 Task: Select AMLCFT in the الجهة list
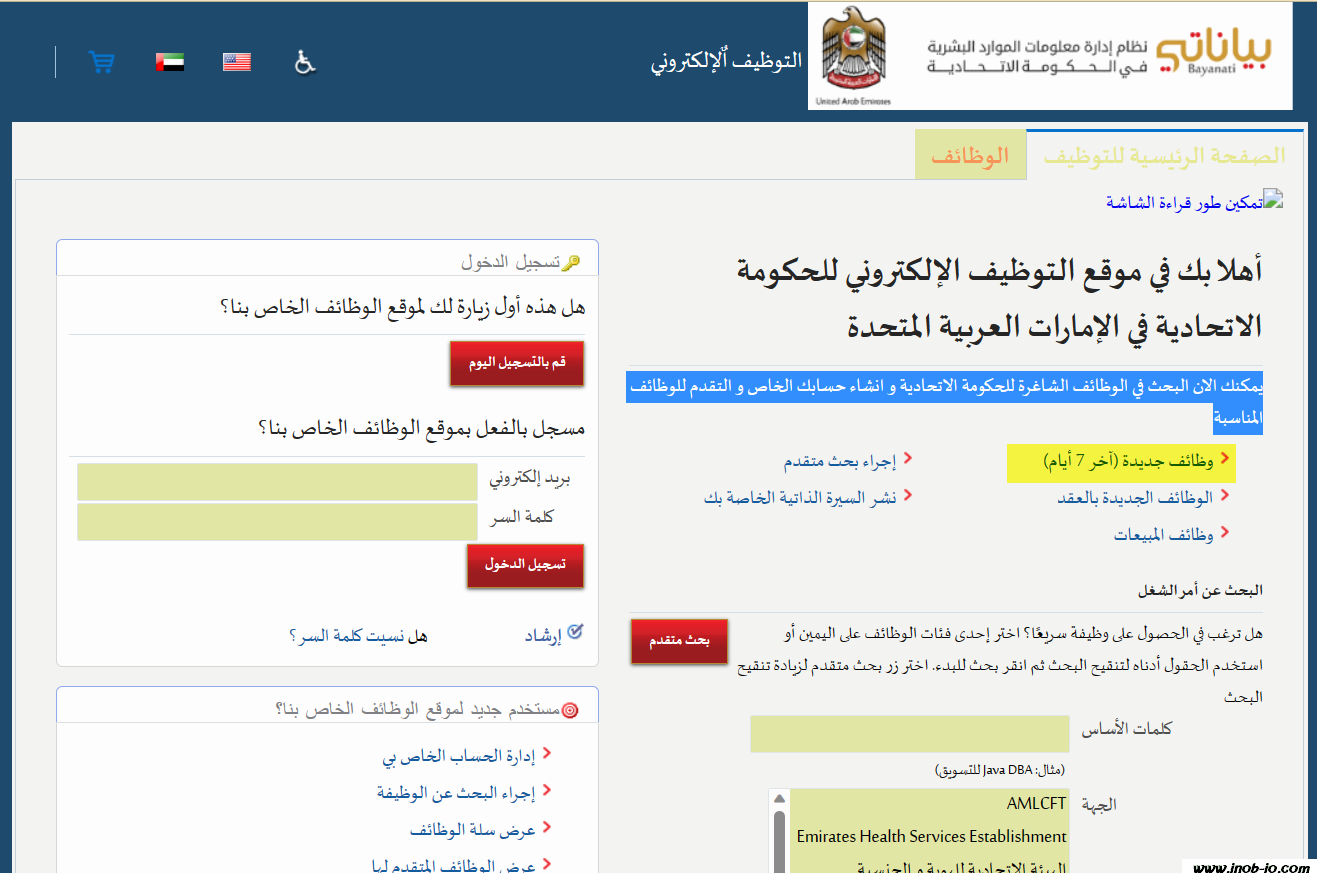(1036, 804)
